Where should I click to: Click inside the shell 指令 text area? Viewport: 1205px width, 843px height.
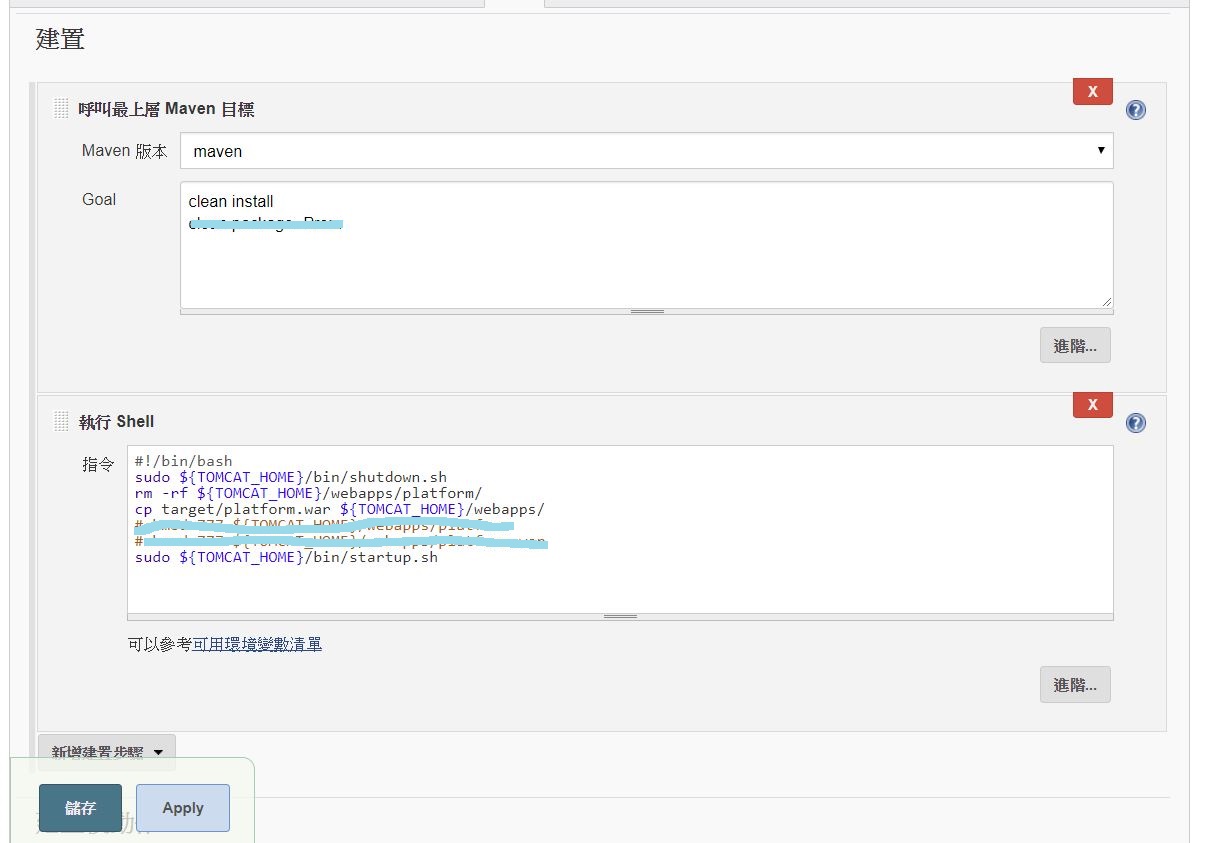[x=620, y=529]
